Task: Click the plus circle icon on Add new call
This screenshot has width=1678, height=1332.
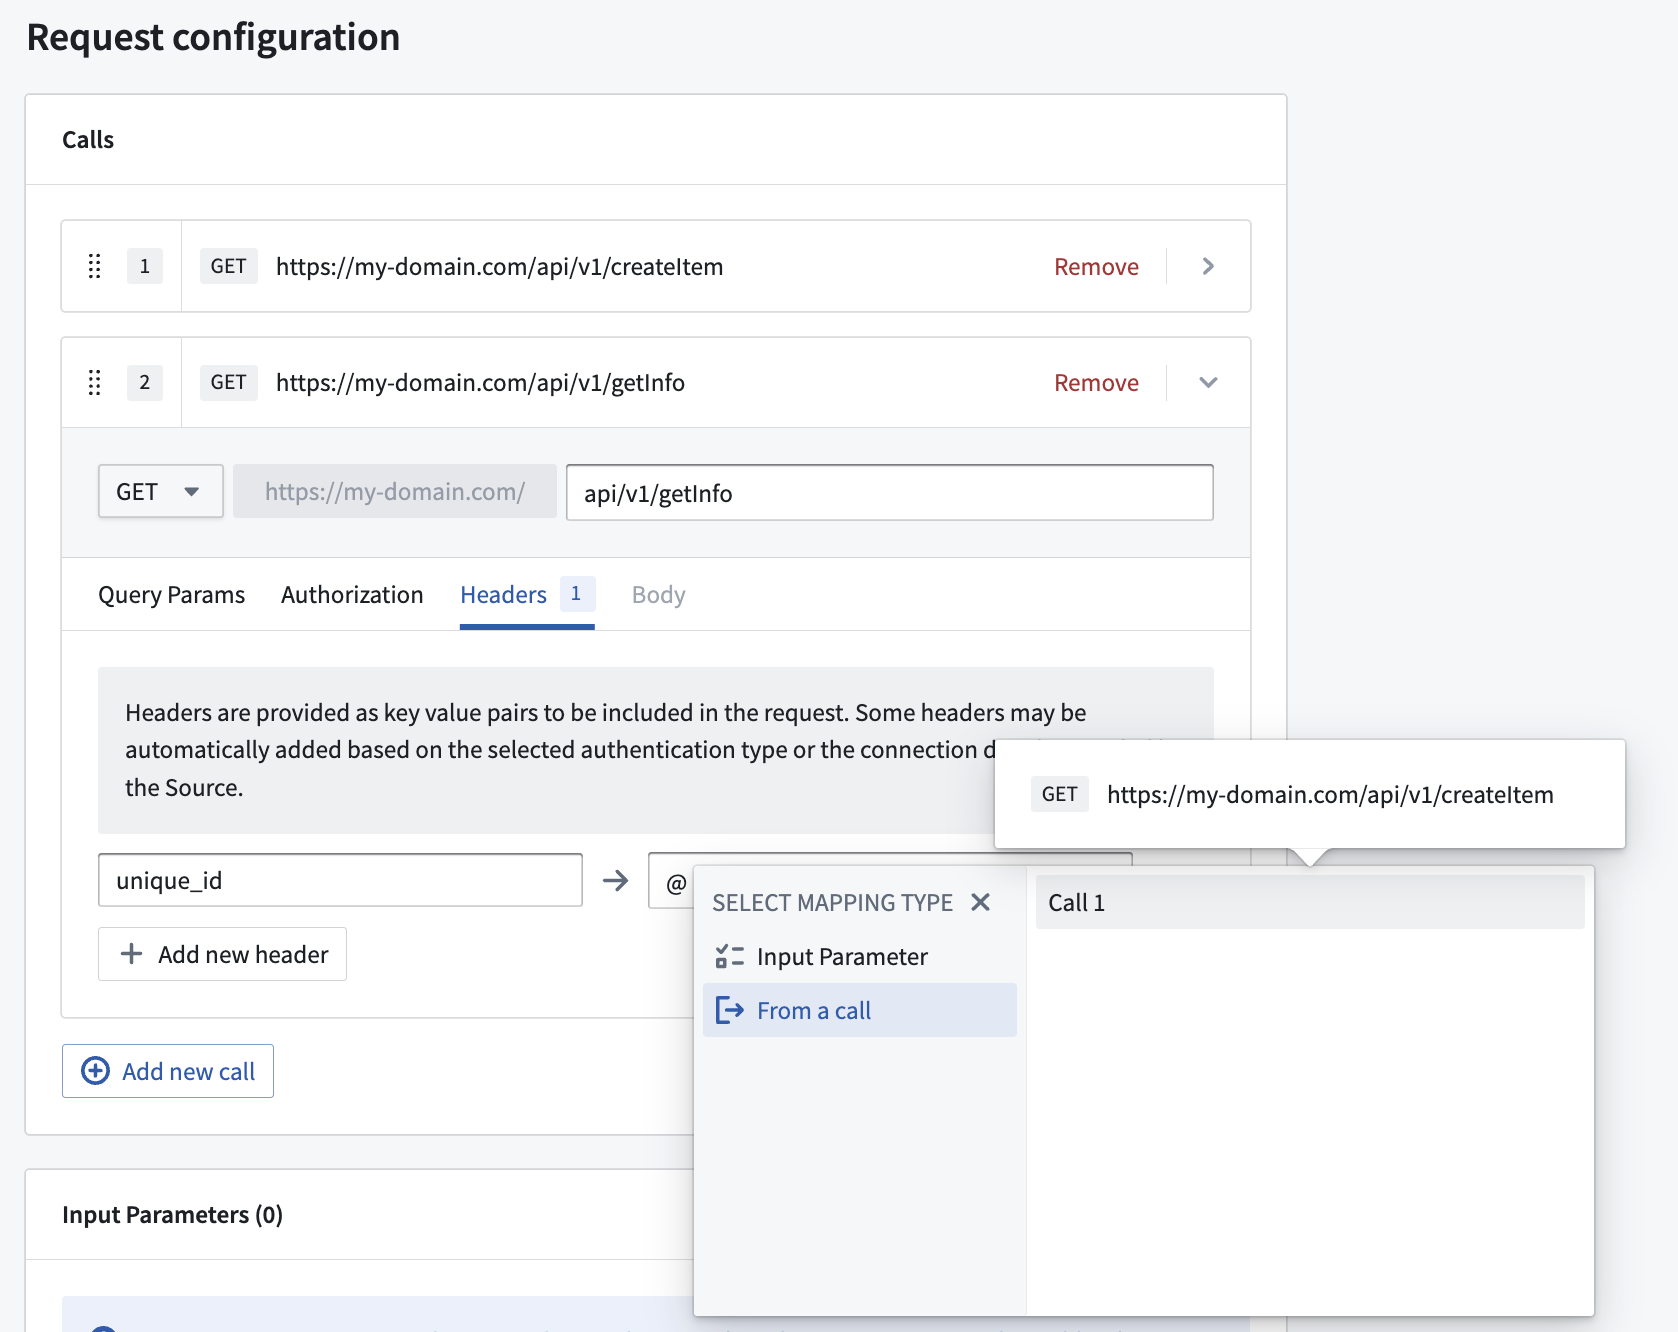Action: click(x=95, y=1071)
